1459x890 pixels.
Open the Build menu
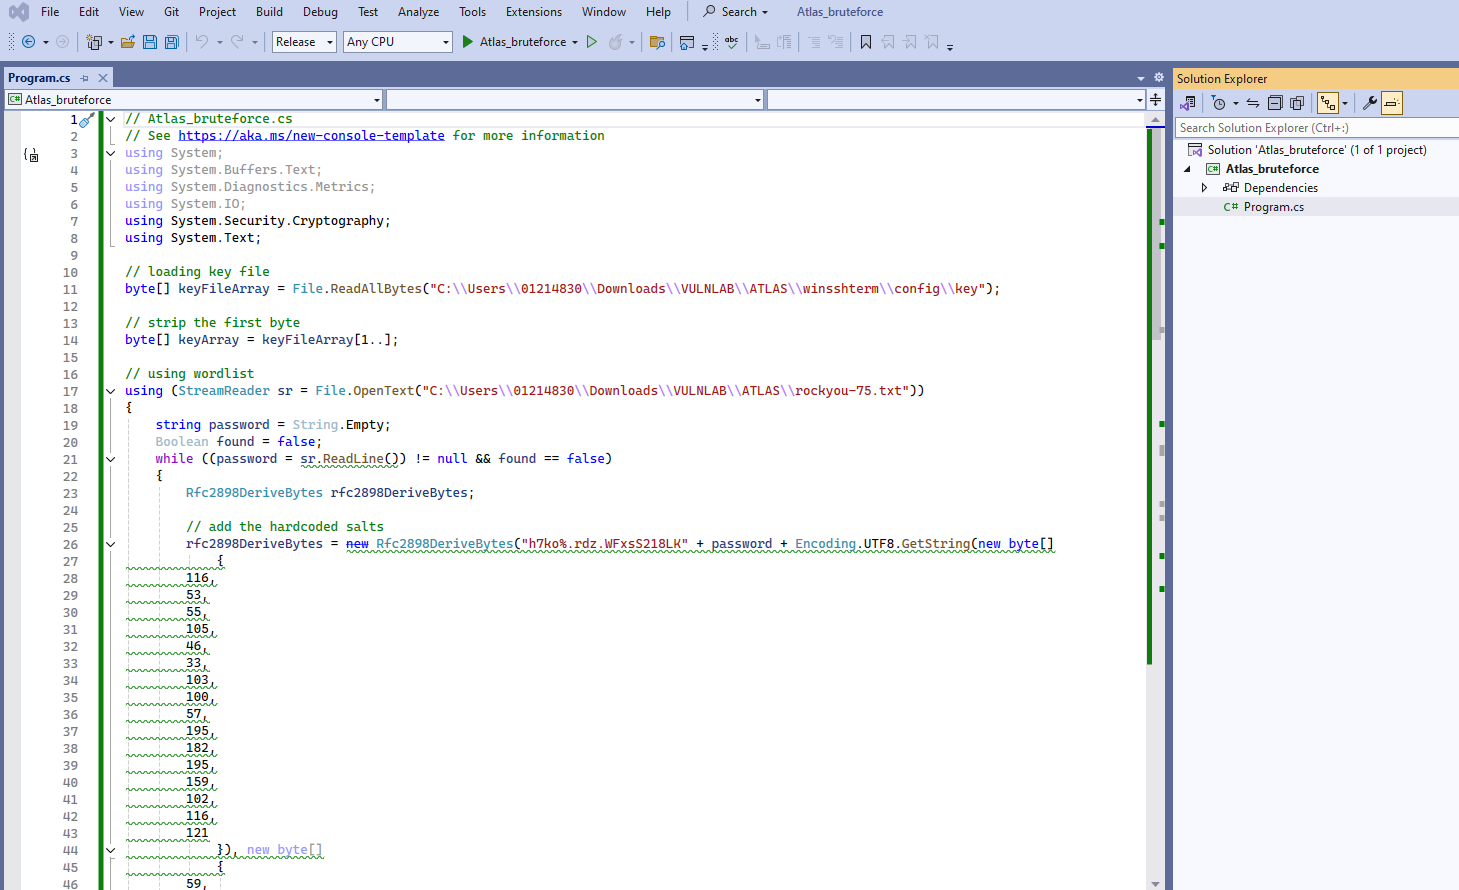click(x=269, y=12)
